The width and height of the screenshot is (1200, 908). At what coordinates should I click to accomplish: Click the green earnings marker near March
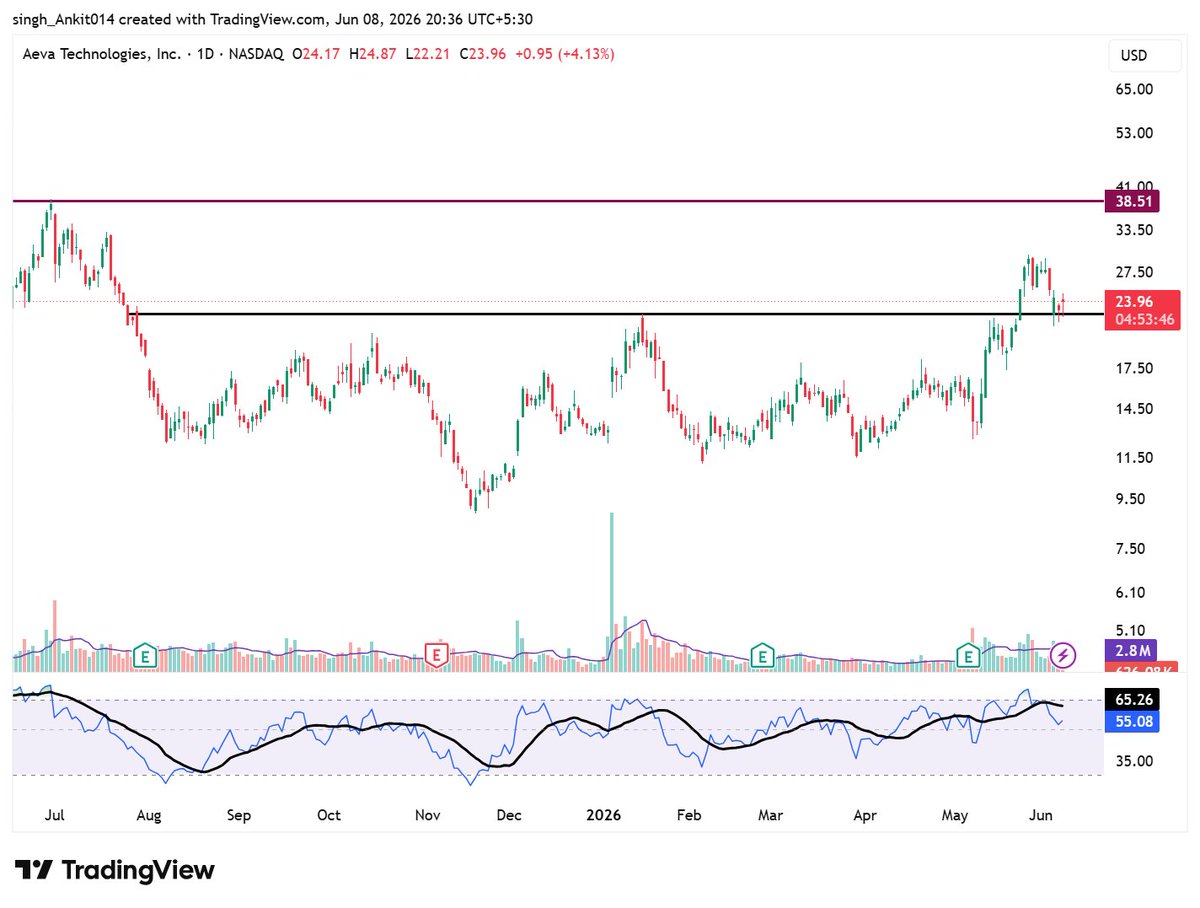764,656
